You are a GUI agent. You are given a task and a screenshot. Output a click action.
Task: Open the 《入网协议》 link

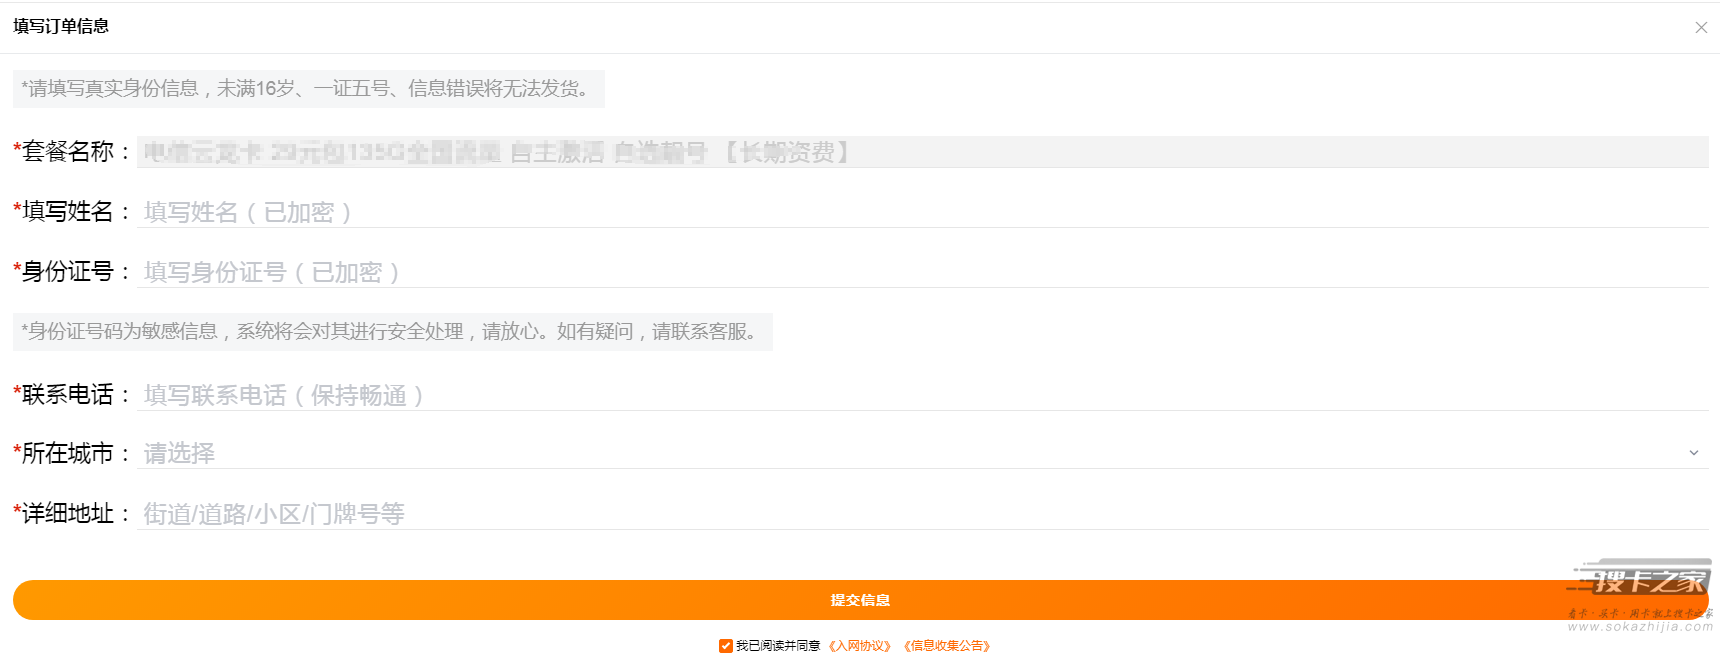[859, 646]
